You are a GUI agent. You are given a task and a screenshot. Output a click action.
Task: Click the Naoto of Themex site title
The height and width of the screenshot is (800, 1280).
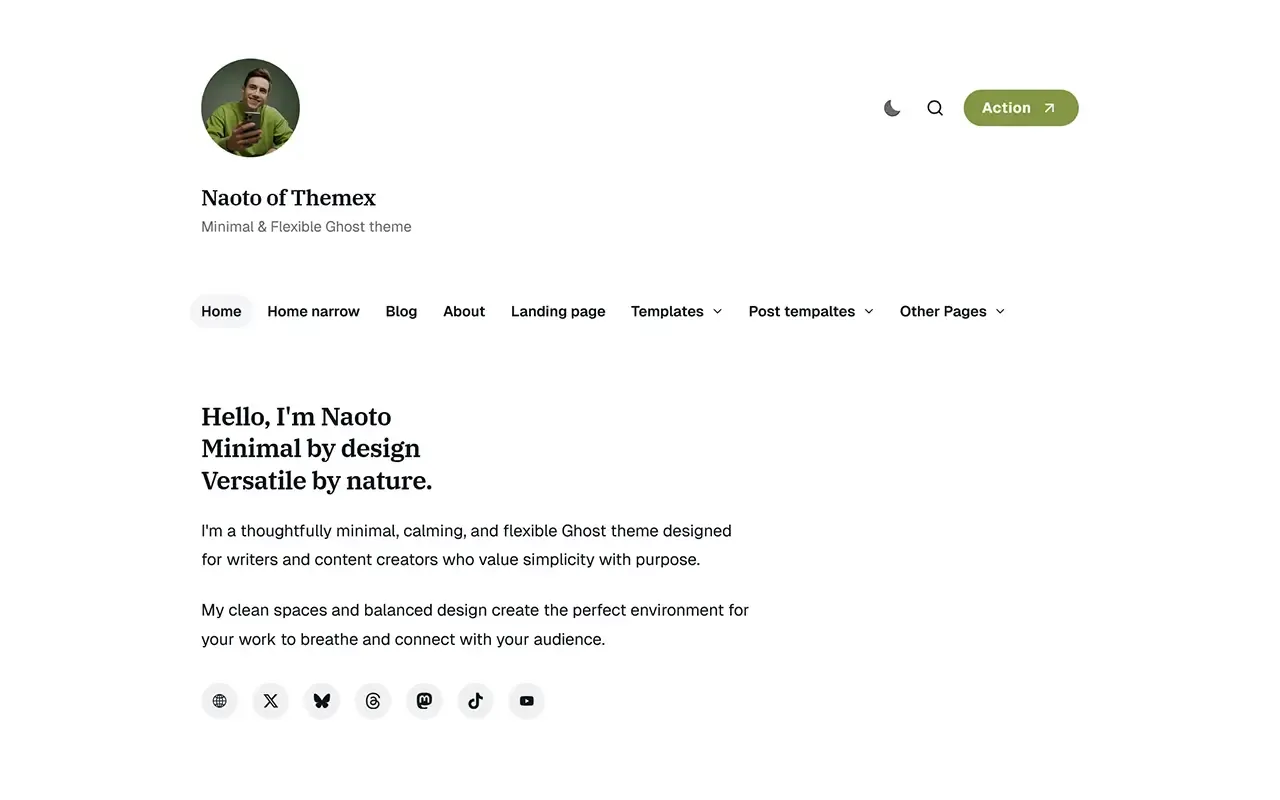click(288, 198)
